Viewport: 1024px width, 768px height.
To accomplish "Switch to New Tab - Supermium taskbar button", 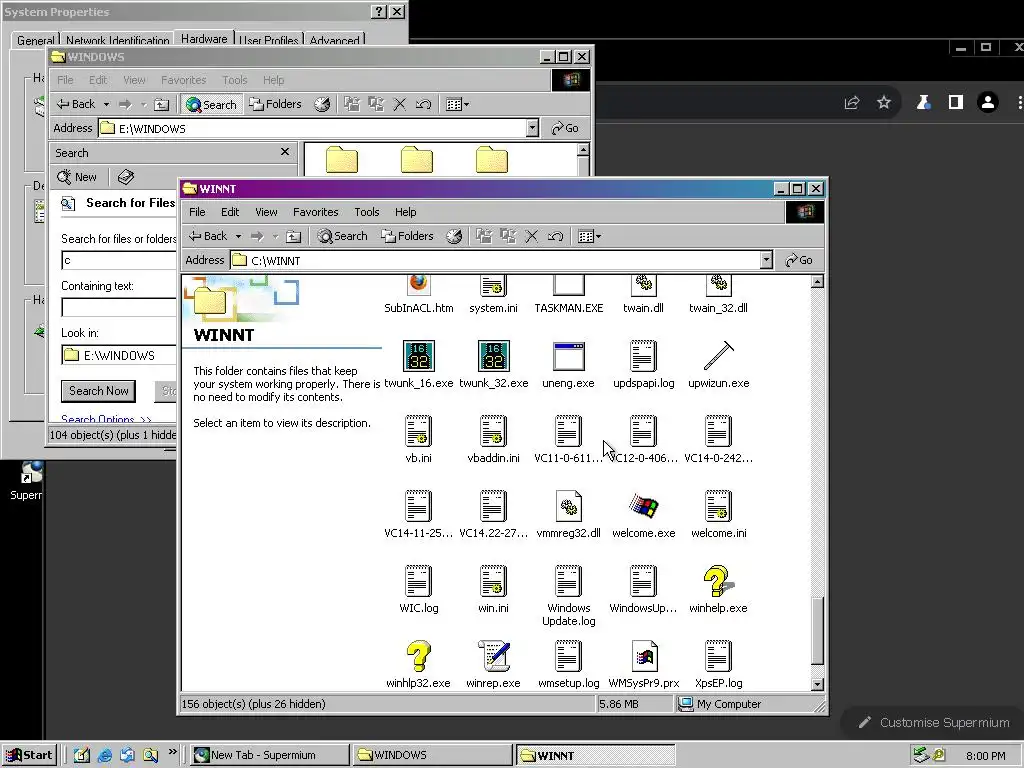I will pos(270,755).
